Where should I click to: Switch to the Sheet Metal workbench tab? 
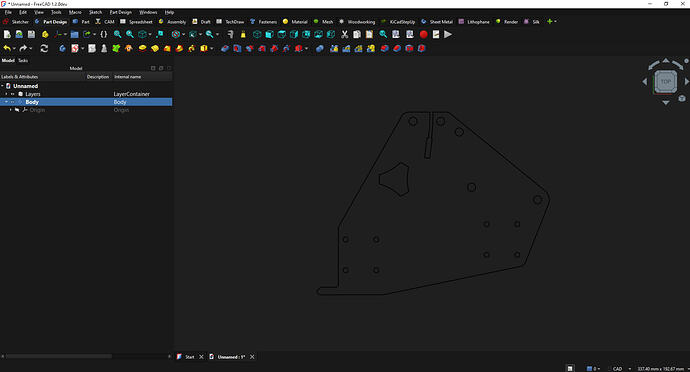[x=437, y=22]
